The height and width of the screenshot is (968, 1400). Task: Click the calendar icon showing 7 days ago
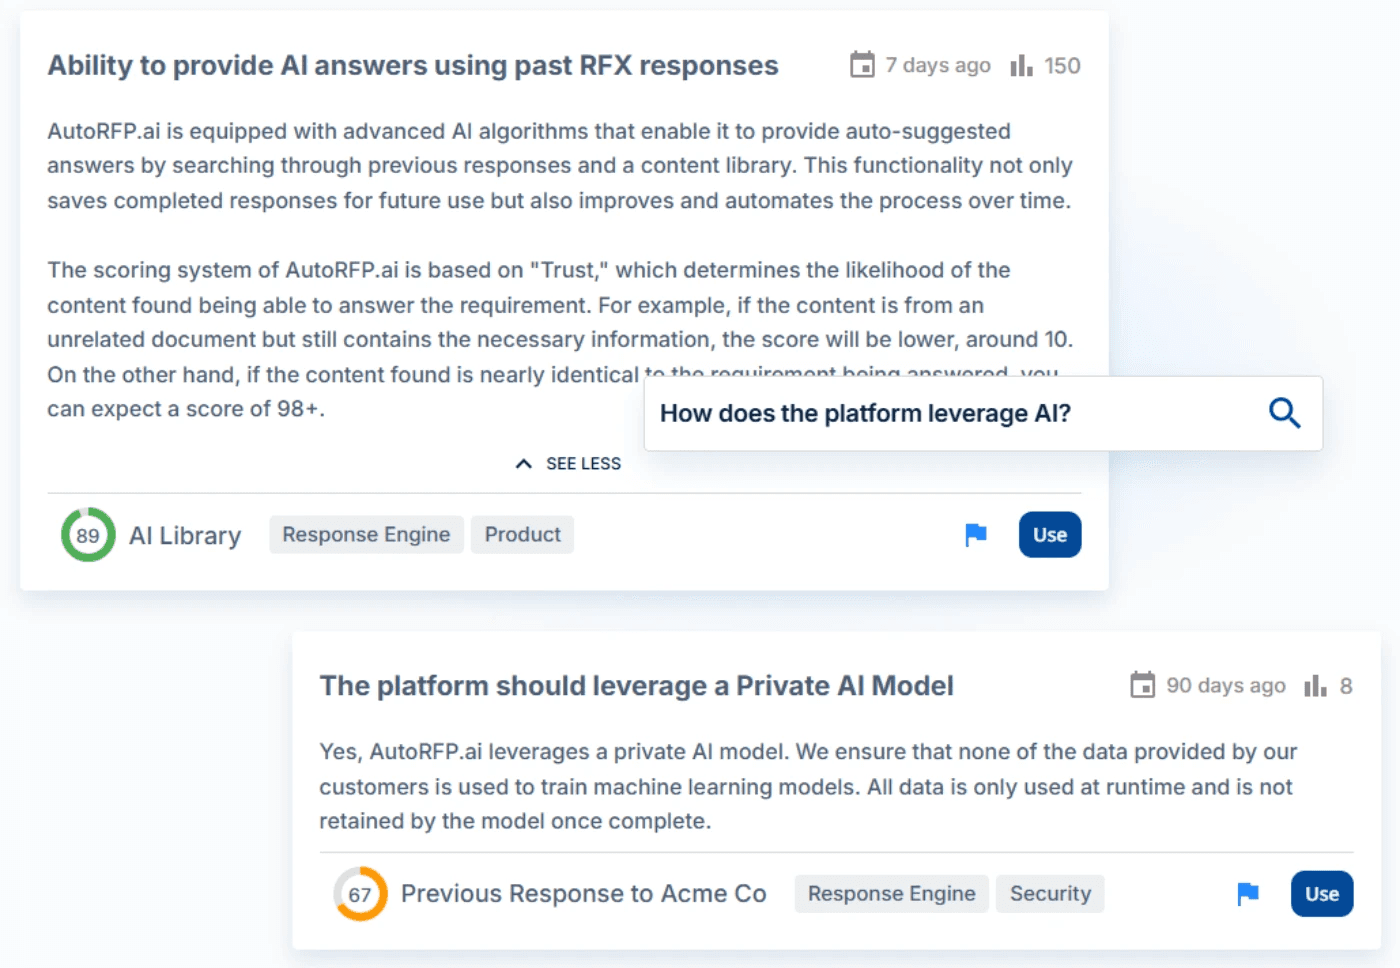point(861,64)
